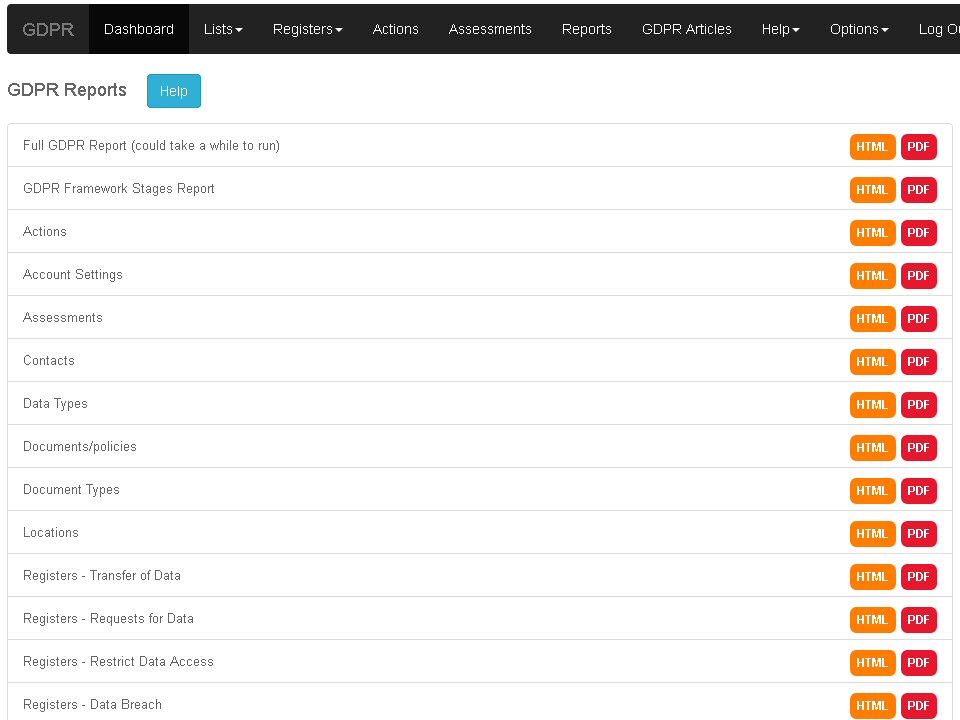Viewport: 960px width, 720px height.
Task: Open the Actions menu item
Action: [x=396, y=29]
